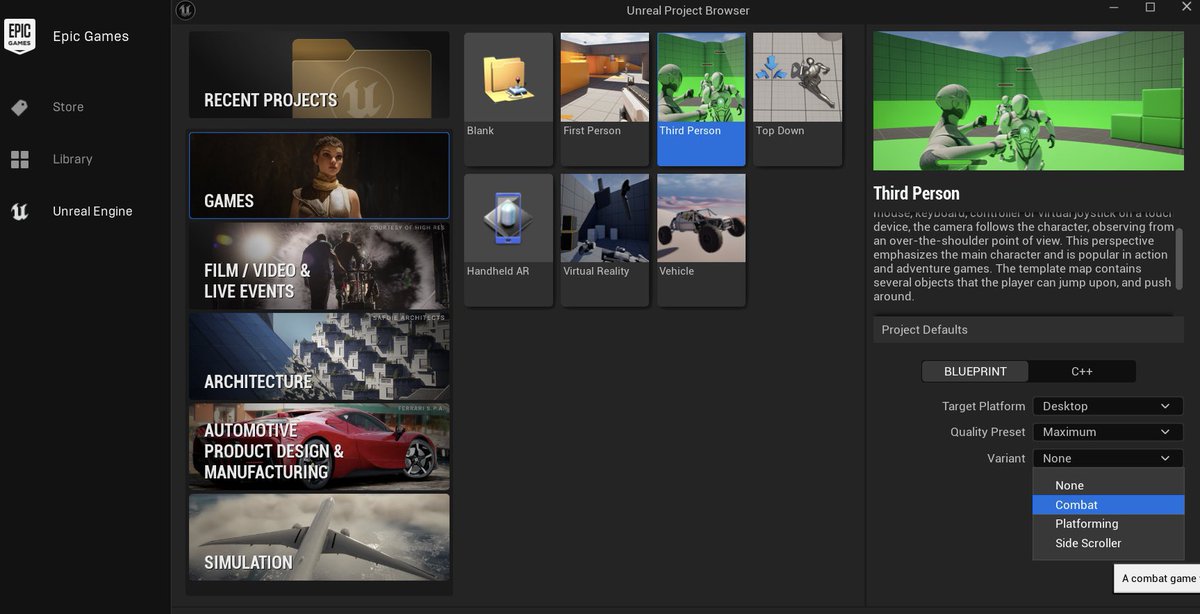Open Recent Projects category
This screenshot has width=1200, height=614.
point(319,75)
